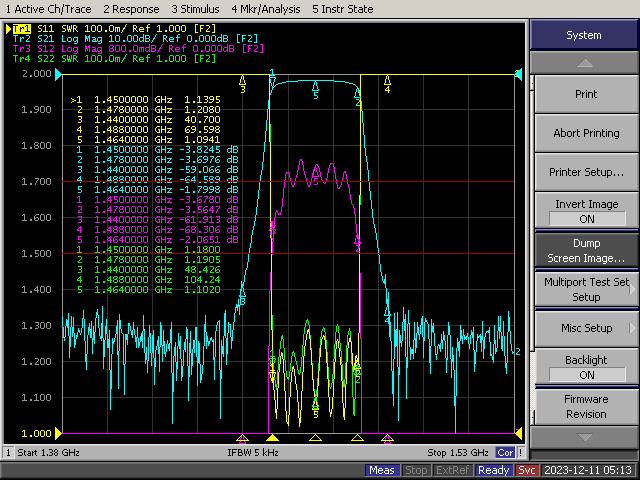The height and width of the screenshot is (480, 640).
Task: Click the Meas status indicator
Action: point(382,471)
